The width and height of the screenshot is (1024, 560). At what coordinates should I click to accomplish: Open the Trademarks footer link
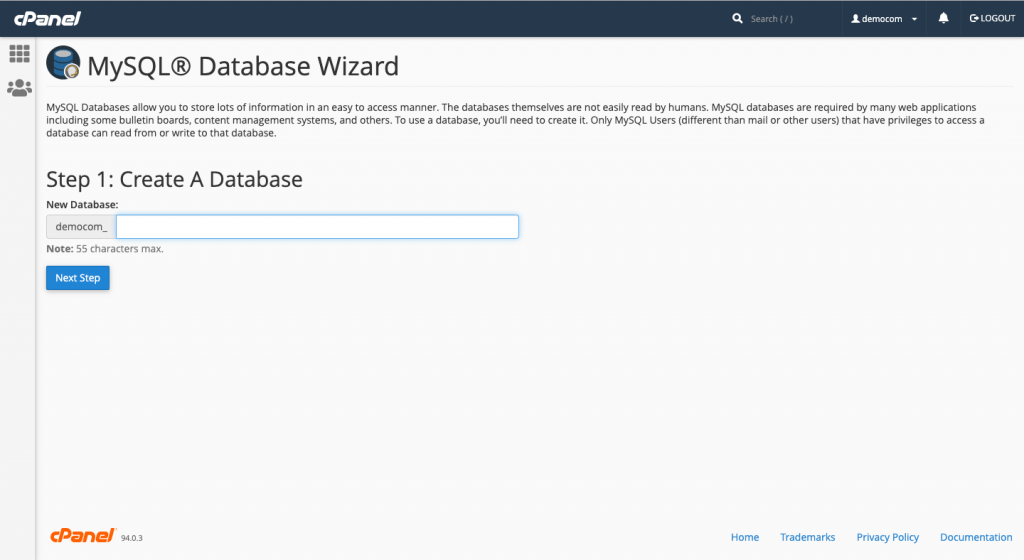coord(807,537)
